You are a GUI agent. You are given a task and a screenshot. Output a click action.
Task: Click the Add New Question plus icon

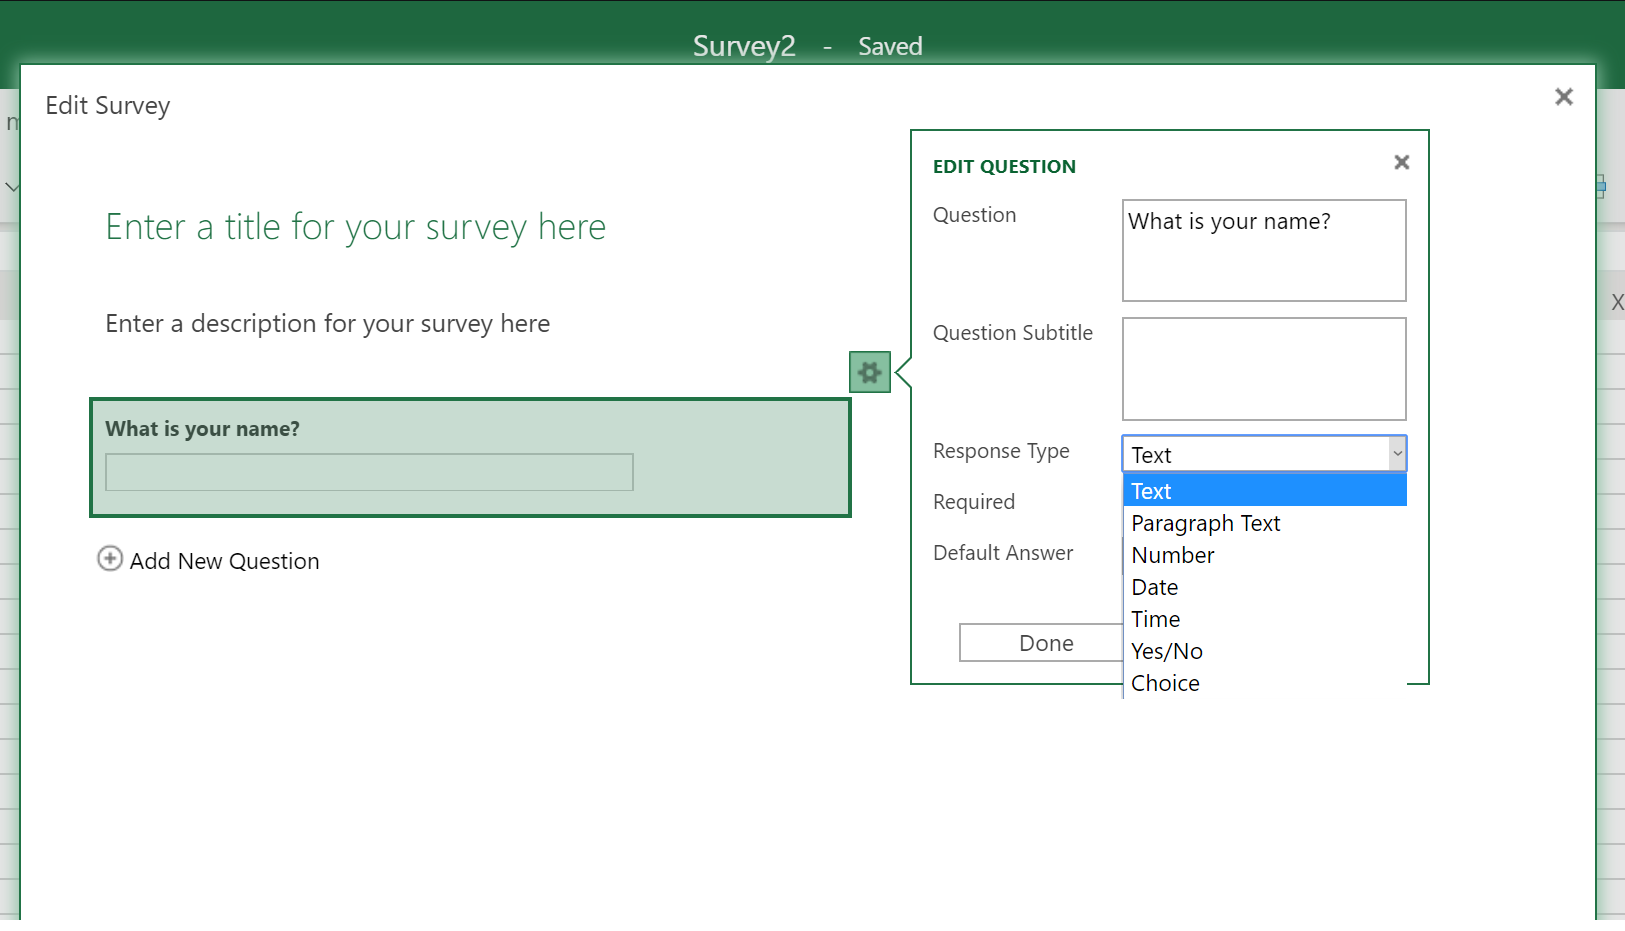coord(110,559)
